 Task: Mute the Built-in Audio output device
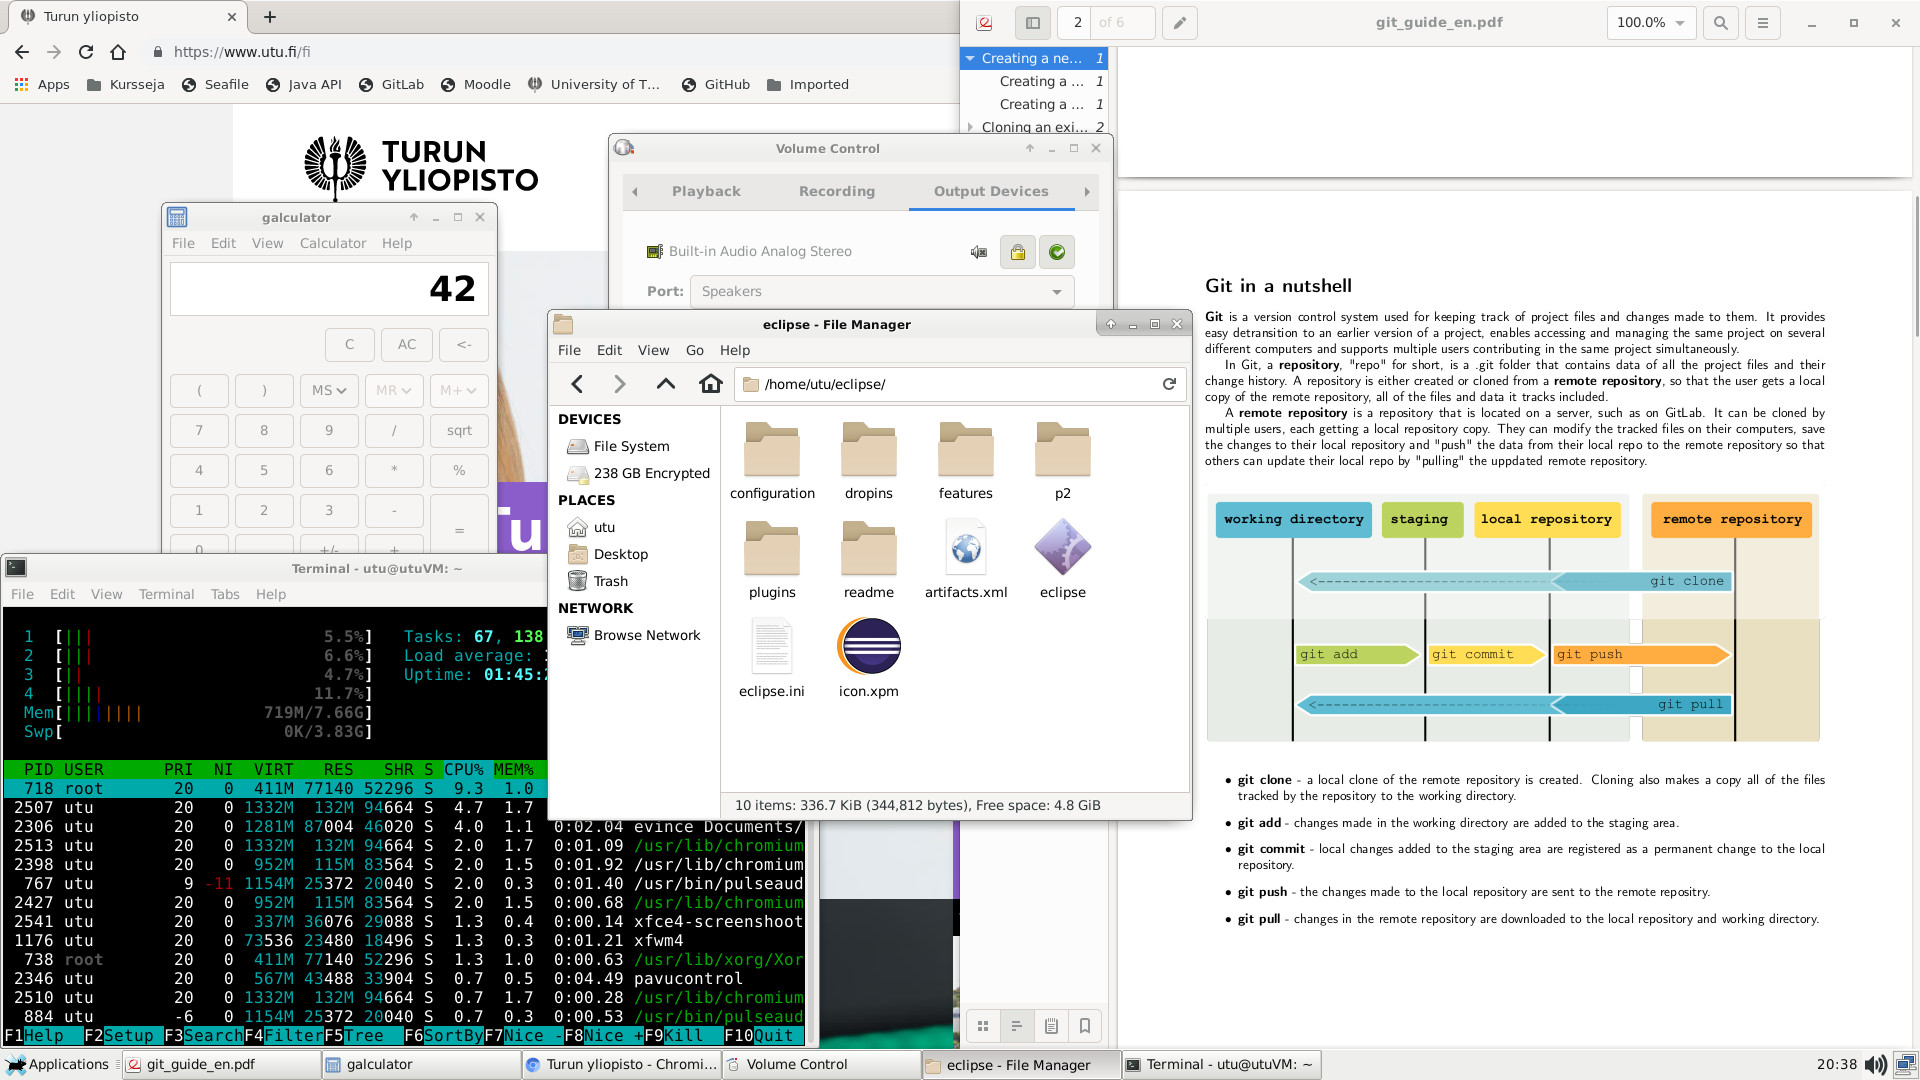tap(979, 252)
